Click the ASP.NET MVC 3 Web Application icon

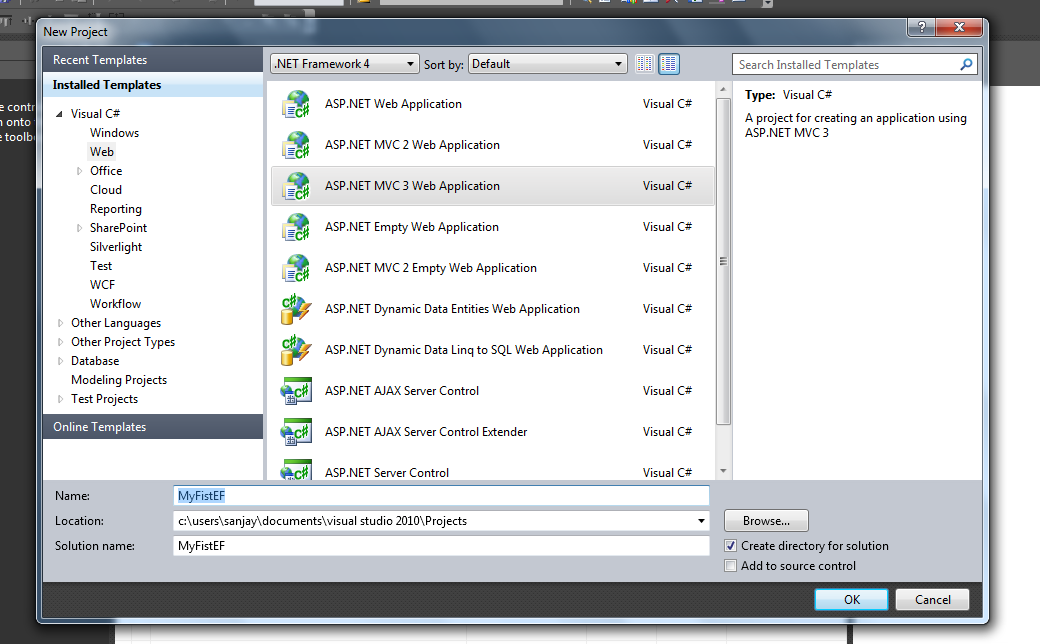(x=296, y=186)
